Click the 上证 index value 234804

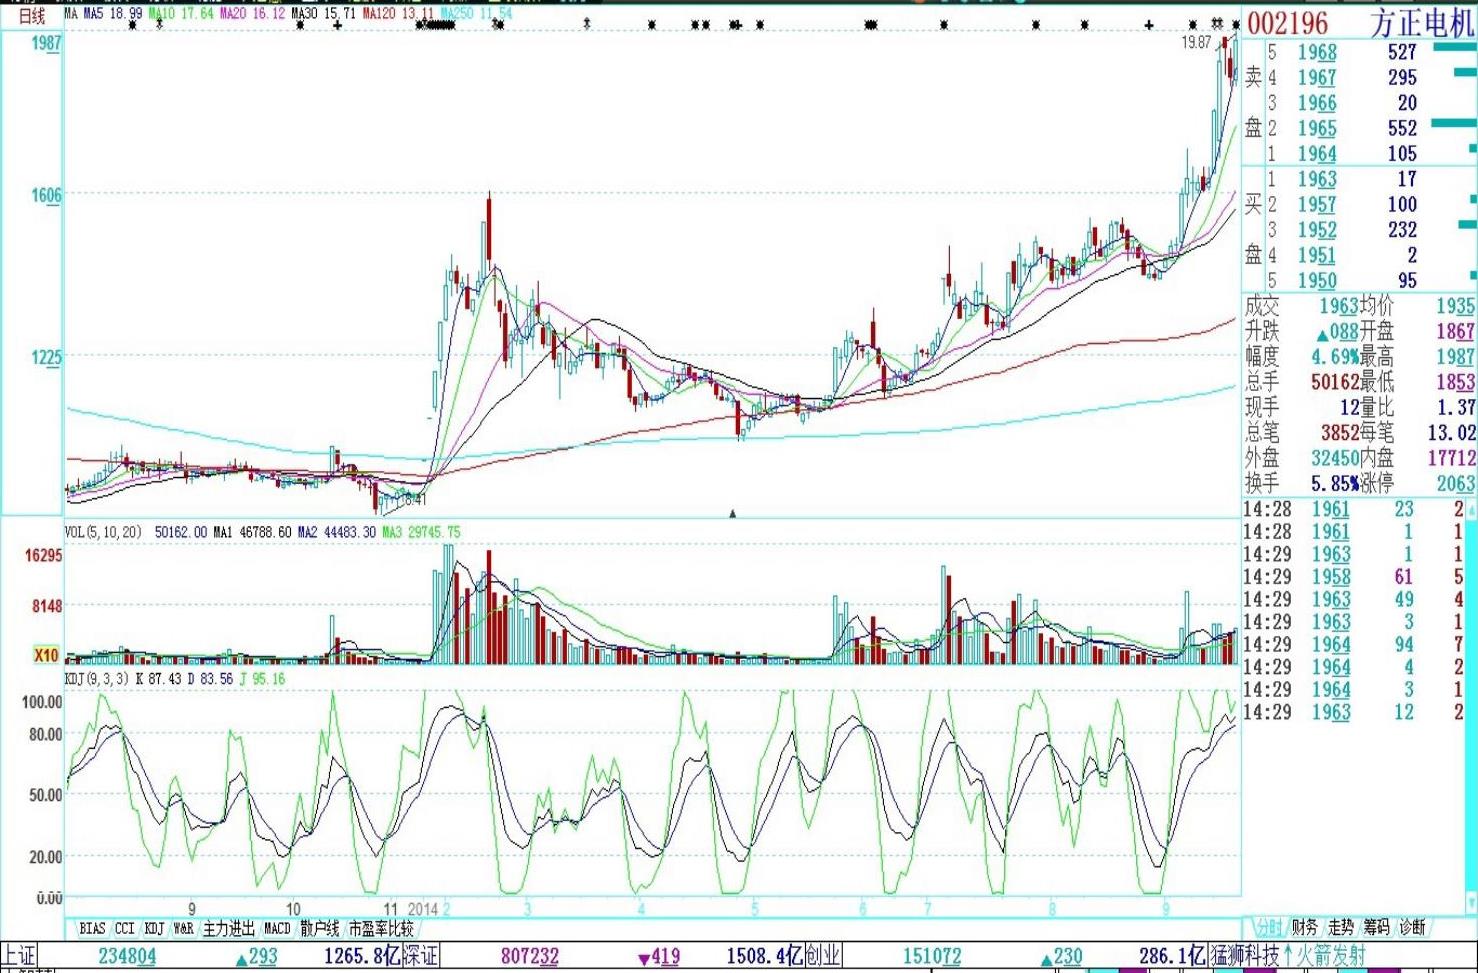(x=127, y=956)
